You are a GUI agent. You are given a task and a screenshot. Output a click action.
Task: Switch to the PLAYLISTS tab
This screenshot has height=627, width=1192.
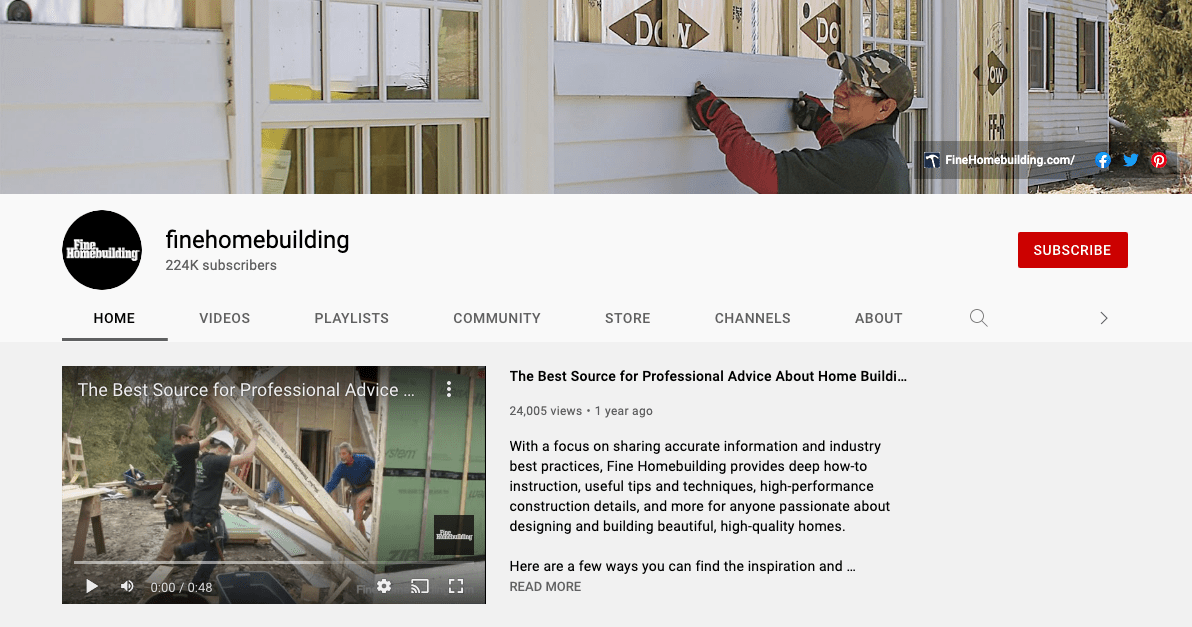pos(351,318)
